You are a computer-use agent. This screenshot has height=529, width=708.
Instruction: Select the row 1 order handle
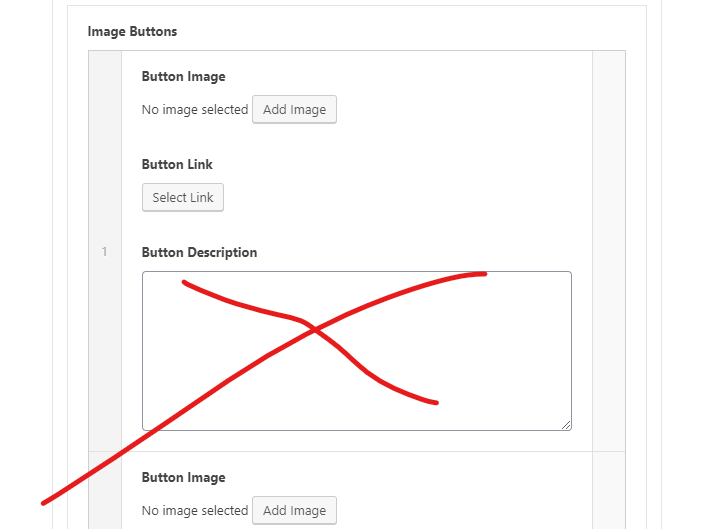pos(104,252)
